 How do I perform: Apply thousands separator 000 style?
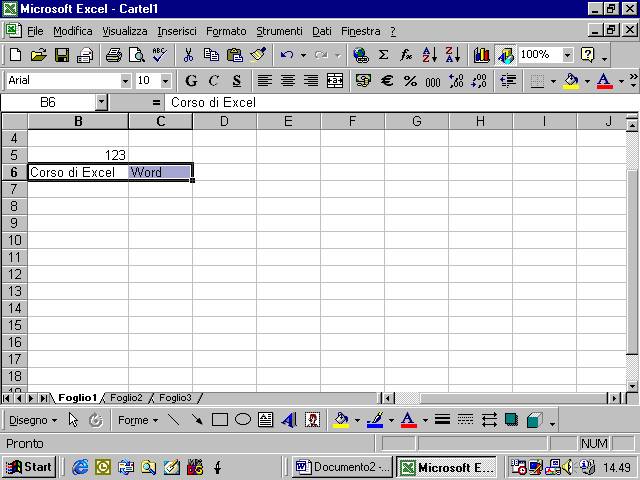[433, 80]
